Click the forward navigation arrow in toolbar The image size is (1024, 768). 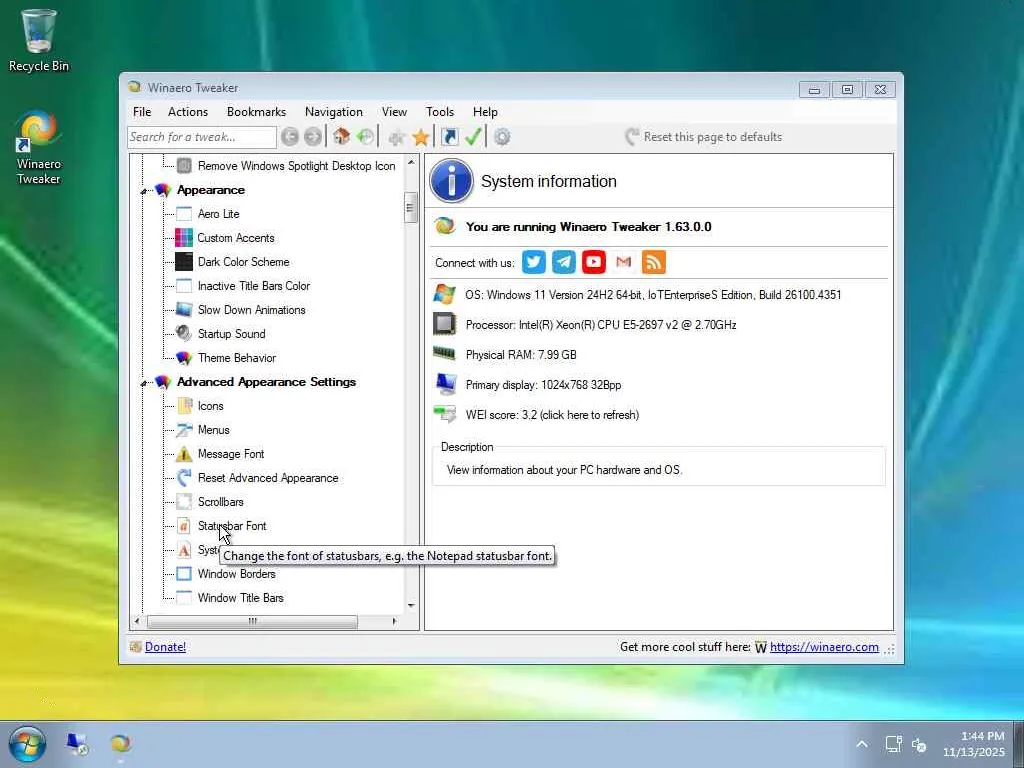point(313,137)
